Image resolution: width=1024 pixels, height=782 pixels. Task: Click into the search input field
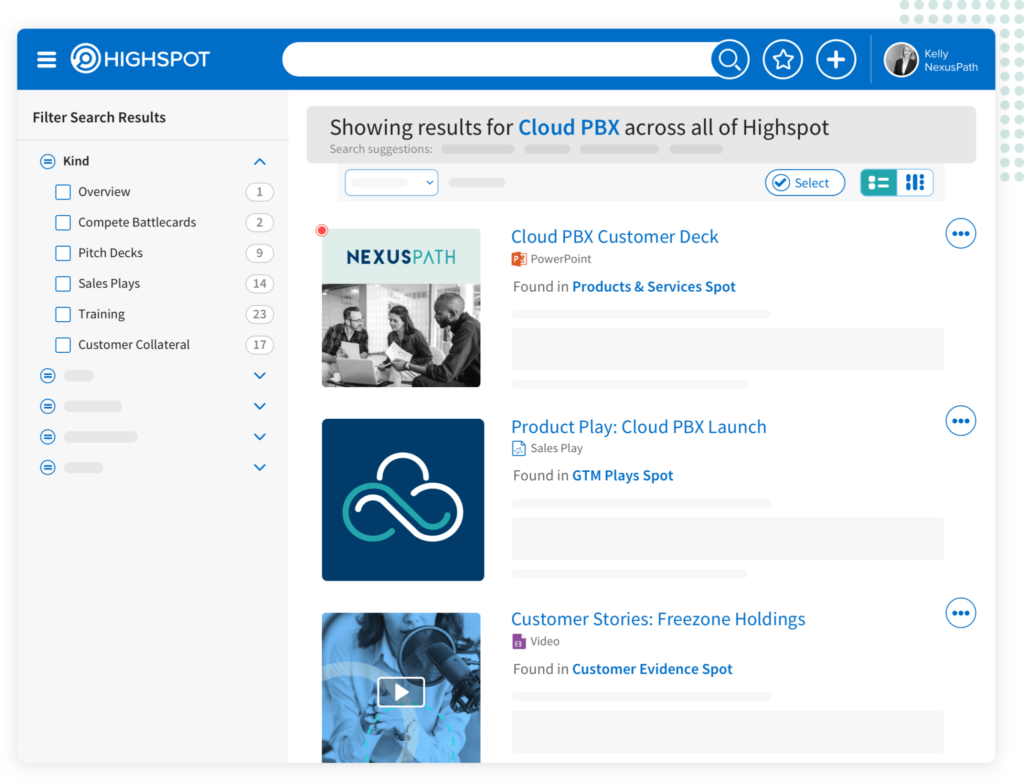point(495,60)
